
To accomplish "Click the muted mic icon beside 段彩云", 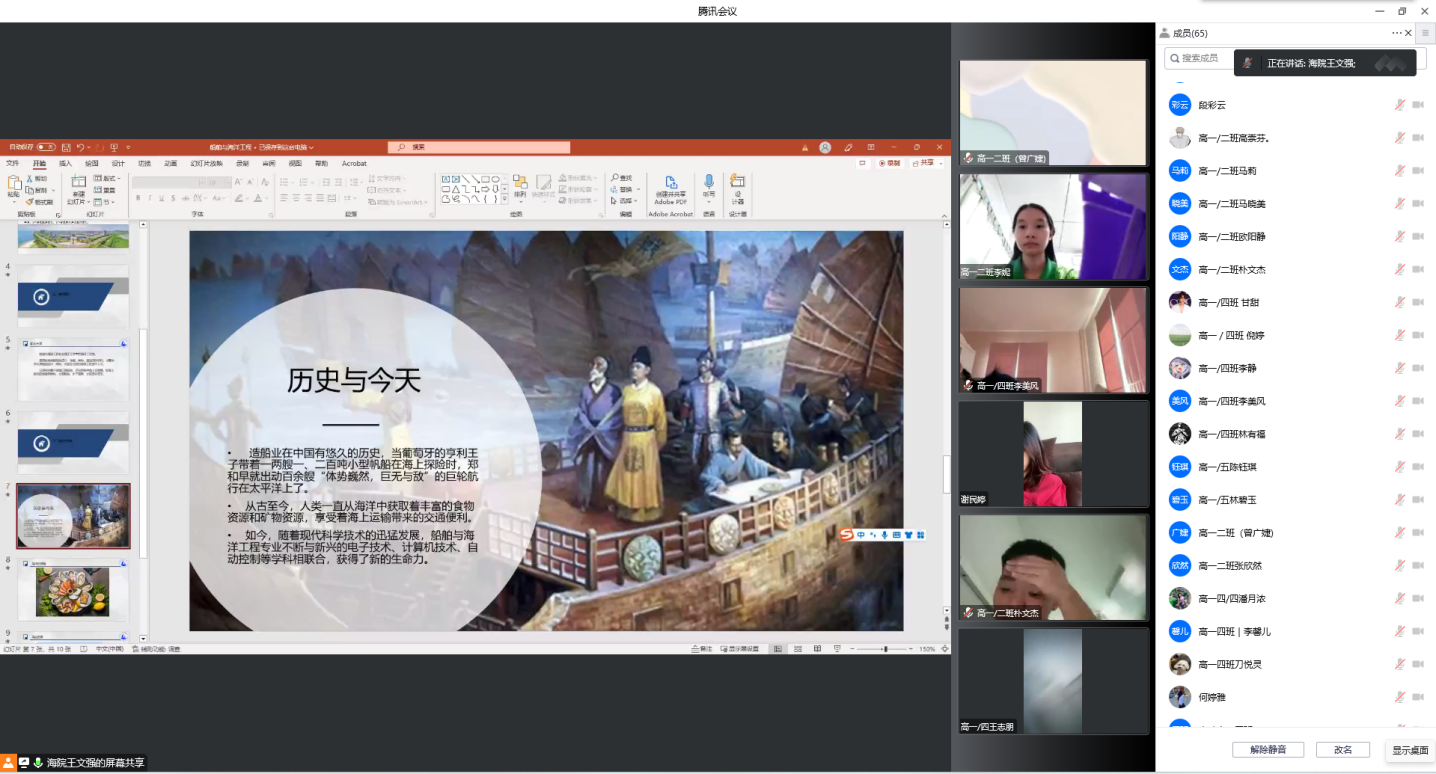I will [x=1400, y=105].
